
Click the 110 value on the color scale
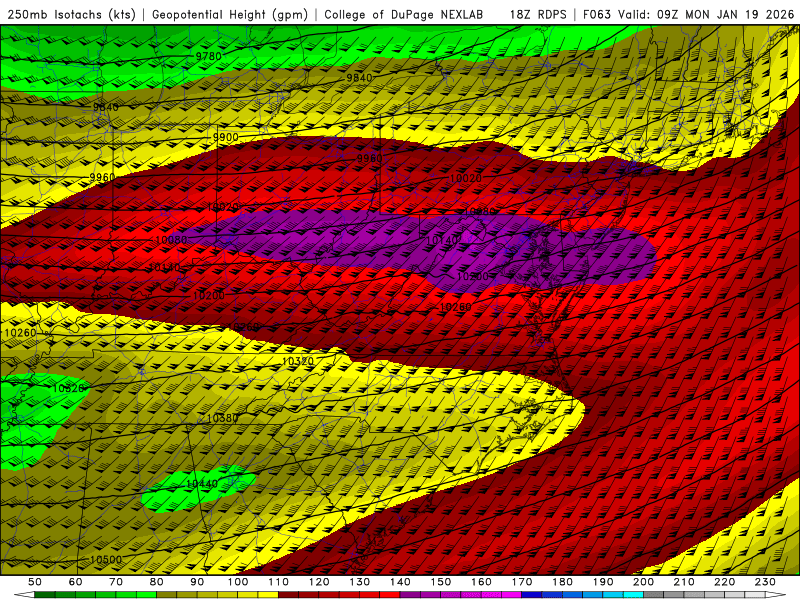pos(279,582)
